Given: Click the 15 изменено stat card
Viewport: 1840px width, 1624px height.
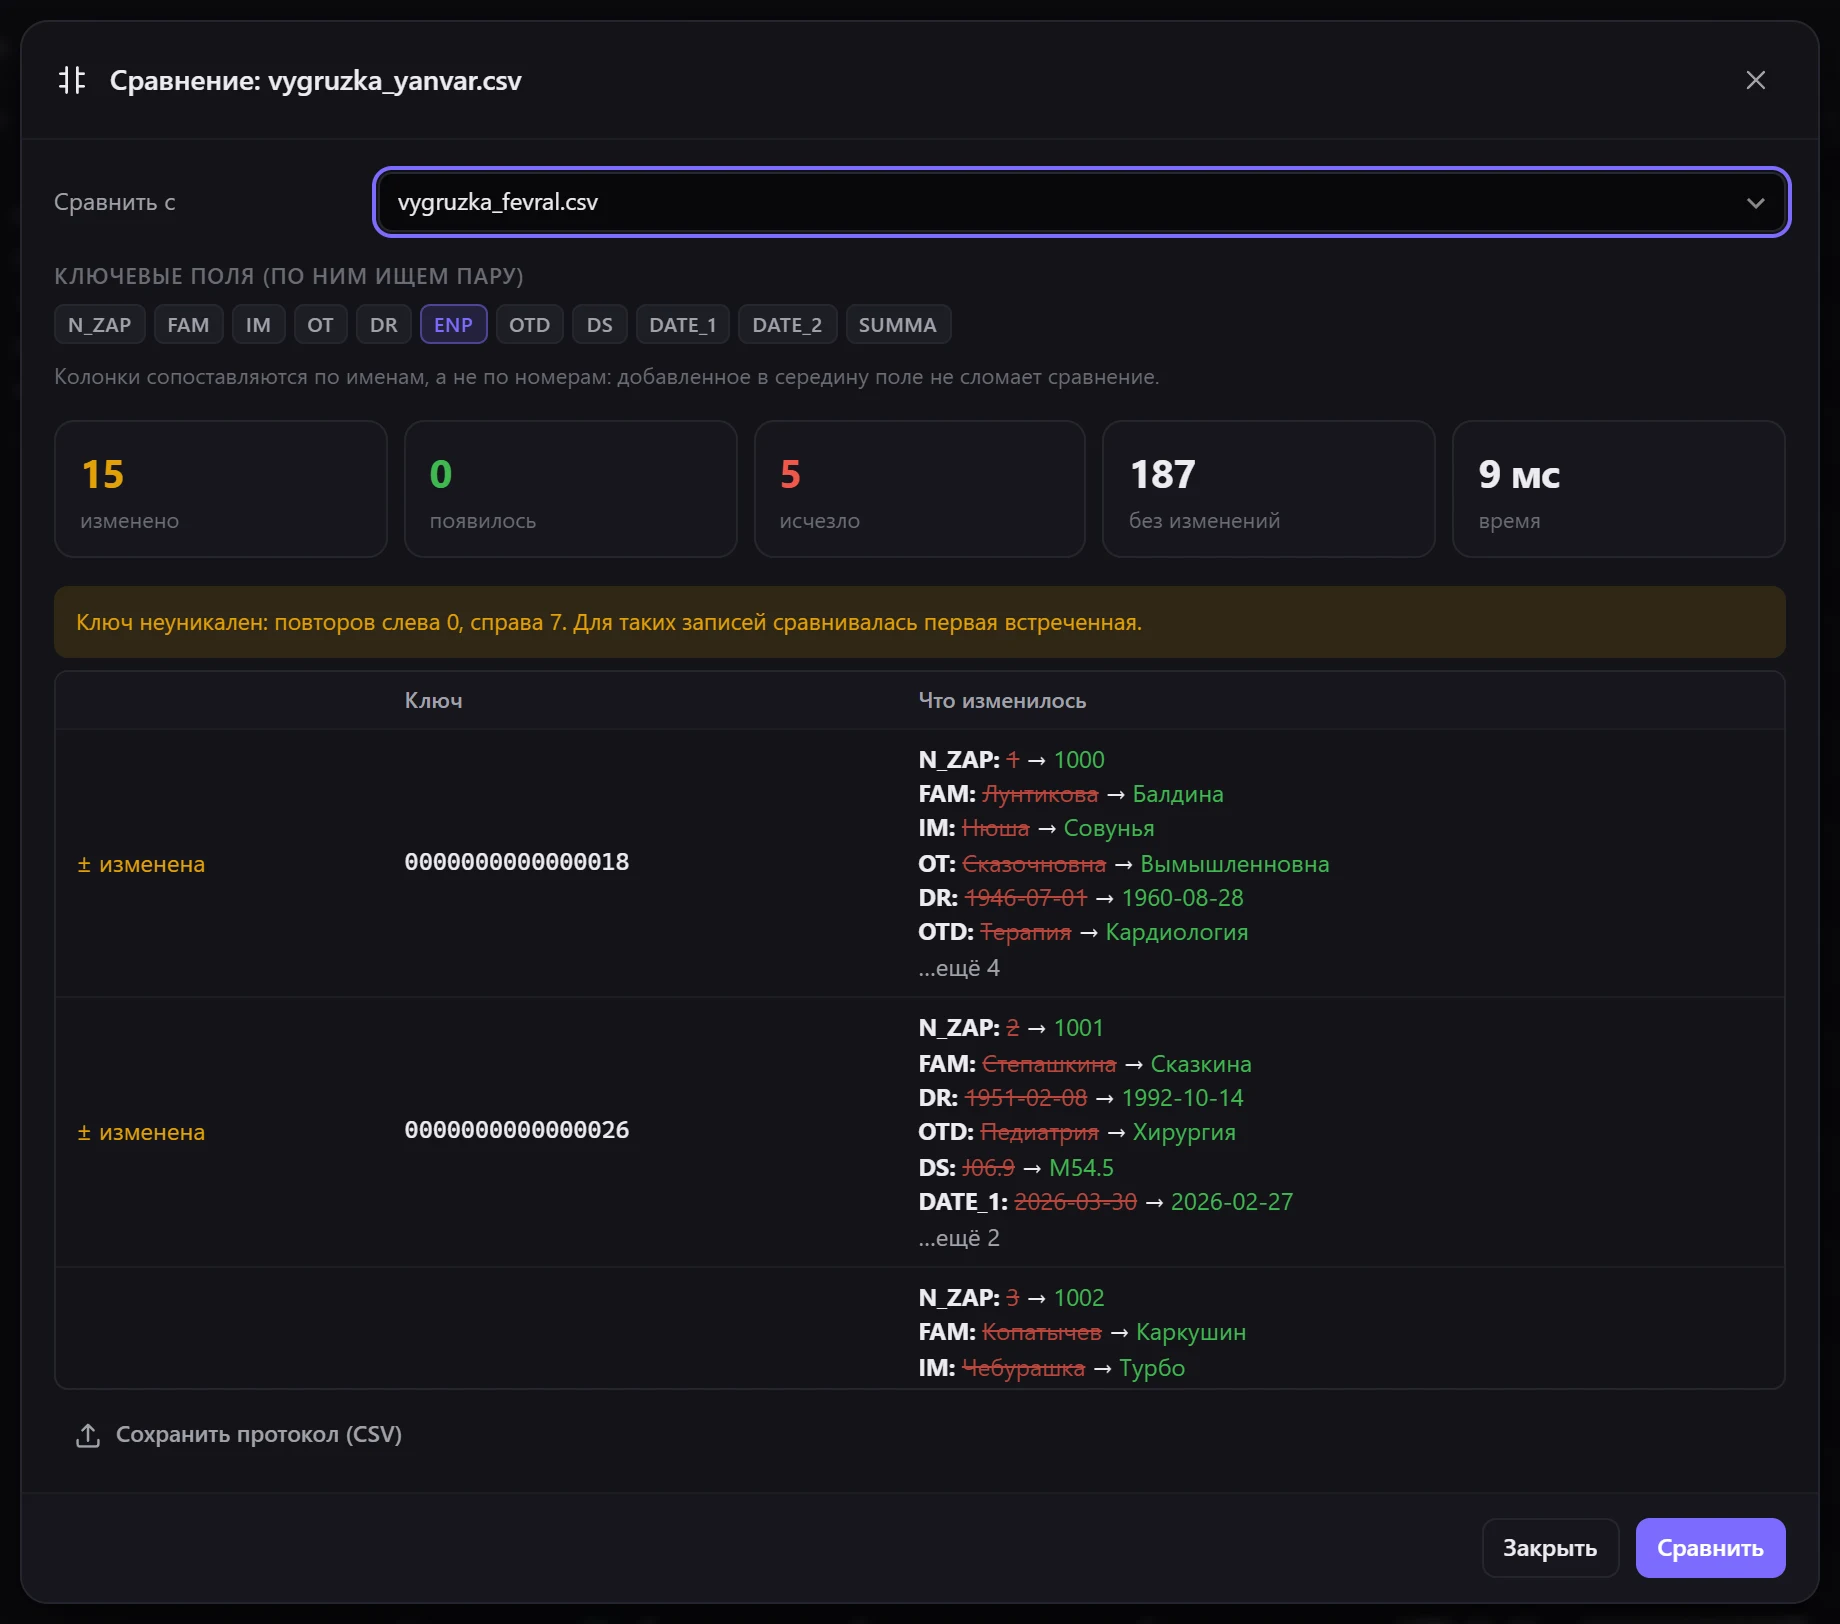Looking at the screenshot, I should 221,489.
